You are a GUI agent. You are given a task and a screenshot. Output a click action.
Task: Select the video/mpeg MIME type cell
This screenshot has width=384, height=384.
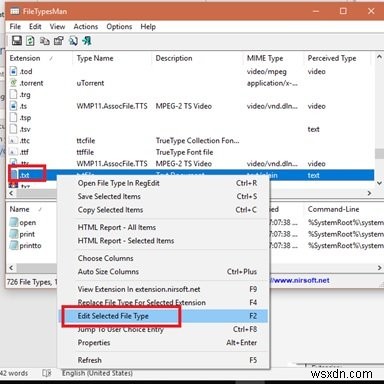coord(266,71)
